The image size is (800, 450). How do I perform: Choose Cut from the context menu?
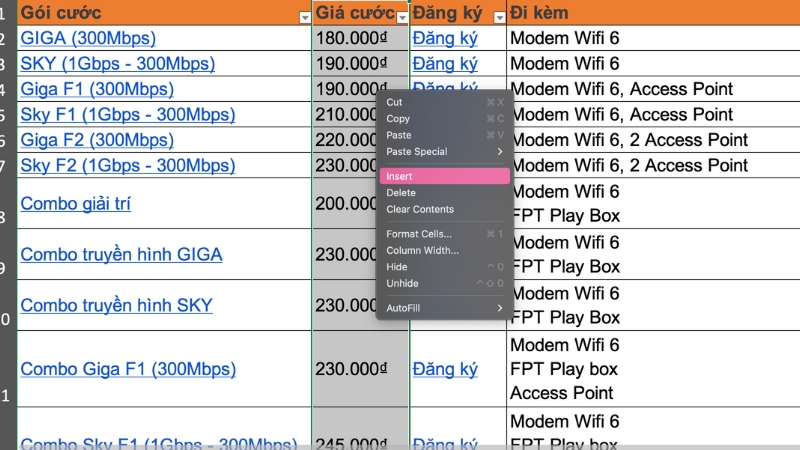point(395,102)
